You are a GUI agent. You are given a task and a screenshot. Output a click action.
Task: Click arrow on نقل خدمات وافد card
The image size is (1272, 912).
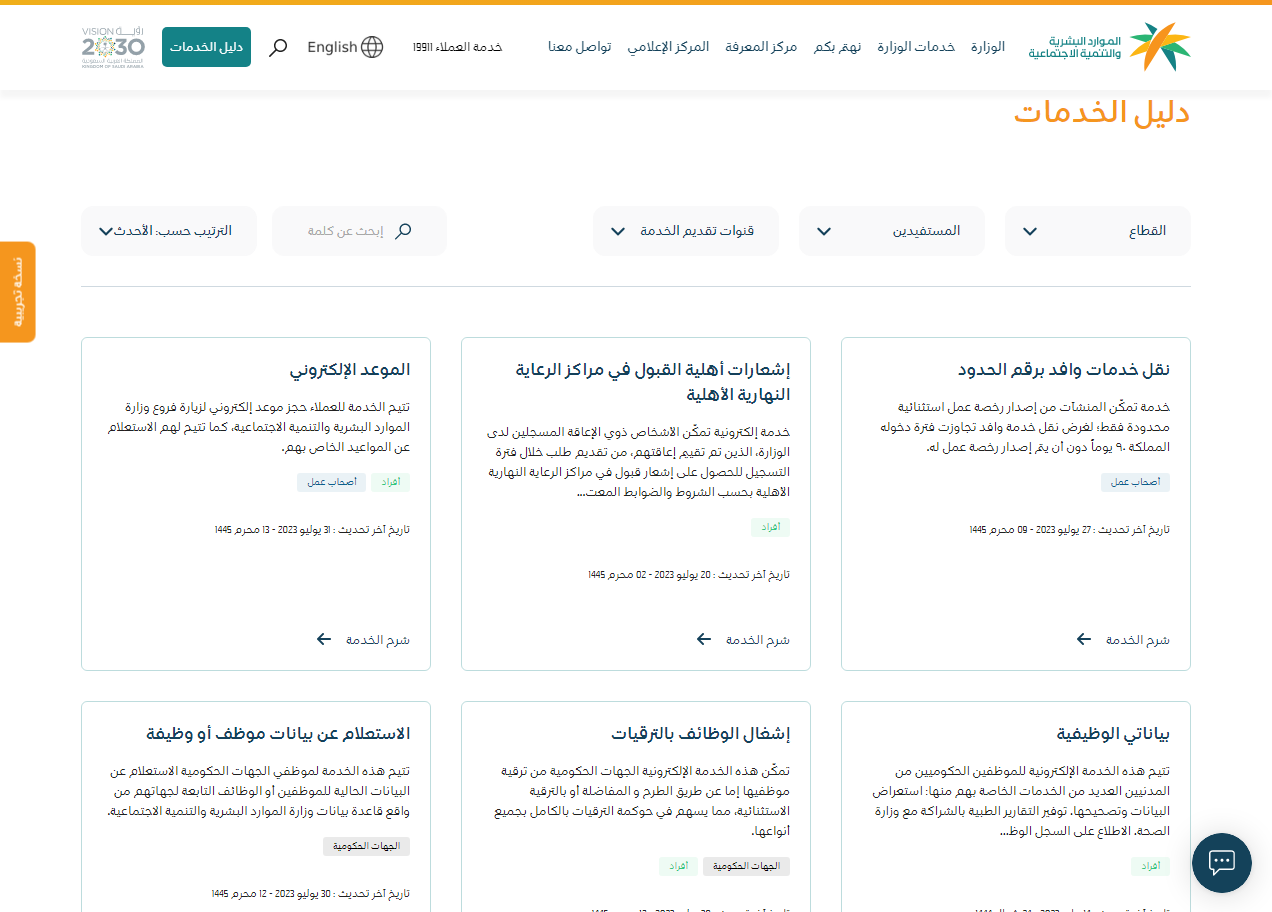pos(1084,639)
